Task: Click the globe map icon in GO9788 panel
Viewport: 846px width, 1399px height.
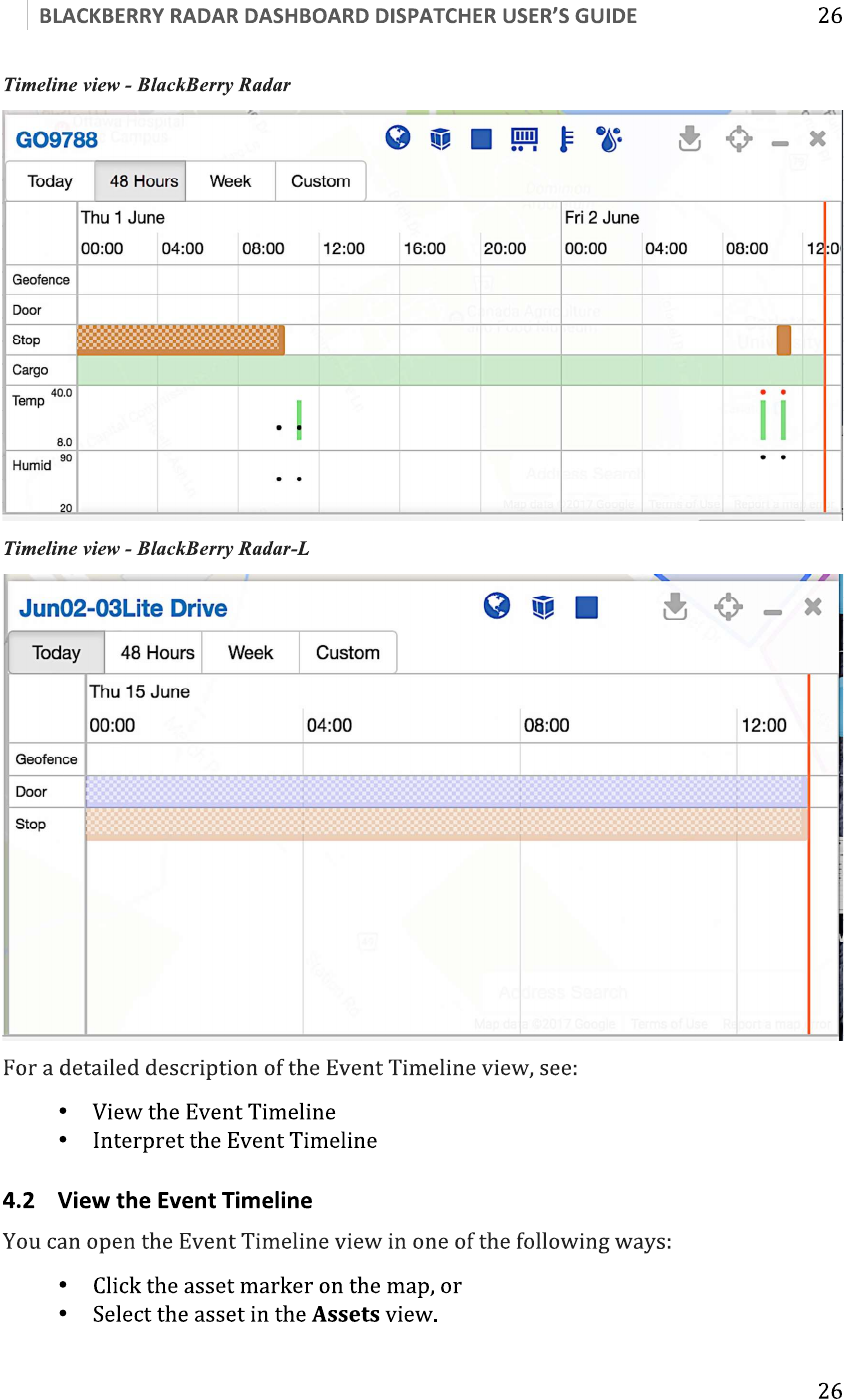Action: (x=398, y=138)
